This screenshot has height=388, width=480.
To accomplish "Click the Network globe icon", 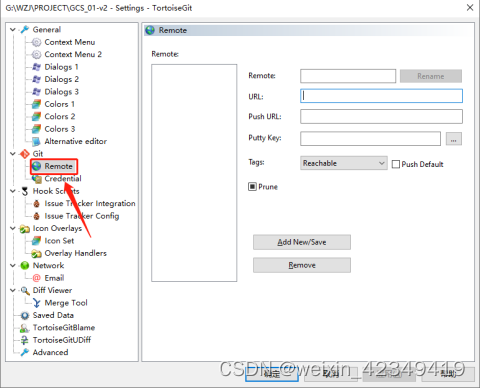I will tap(25, 266).
